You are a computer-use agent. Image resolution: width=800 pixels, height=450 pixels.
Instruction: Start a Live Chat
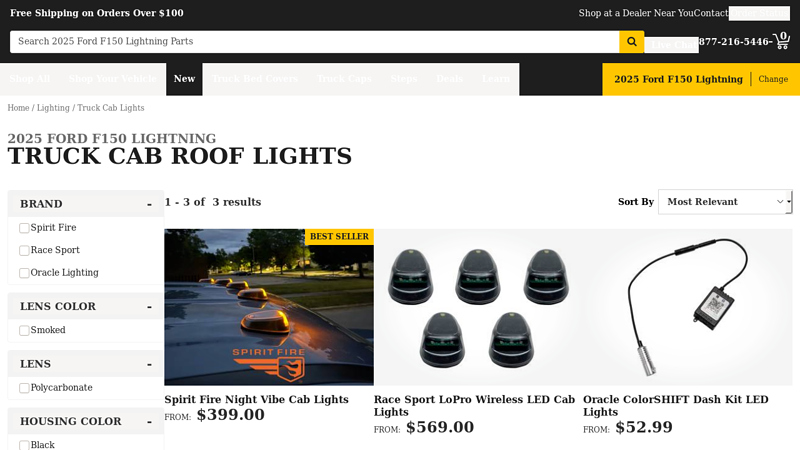pos(671,44)
